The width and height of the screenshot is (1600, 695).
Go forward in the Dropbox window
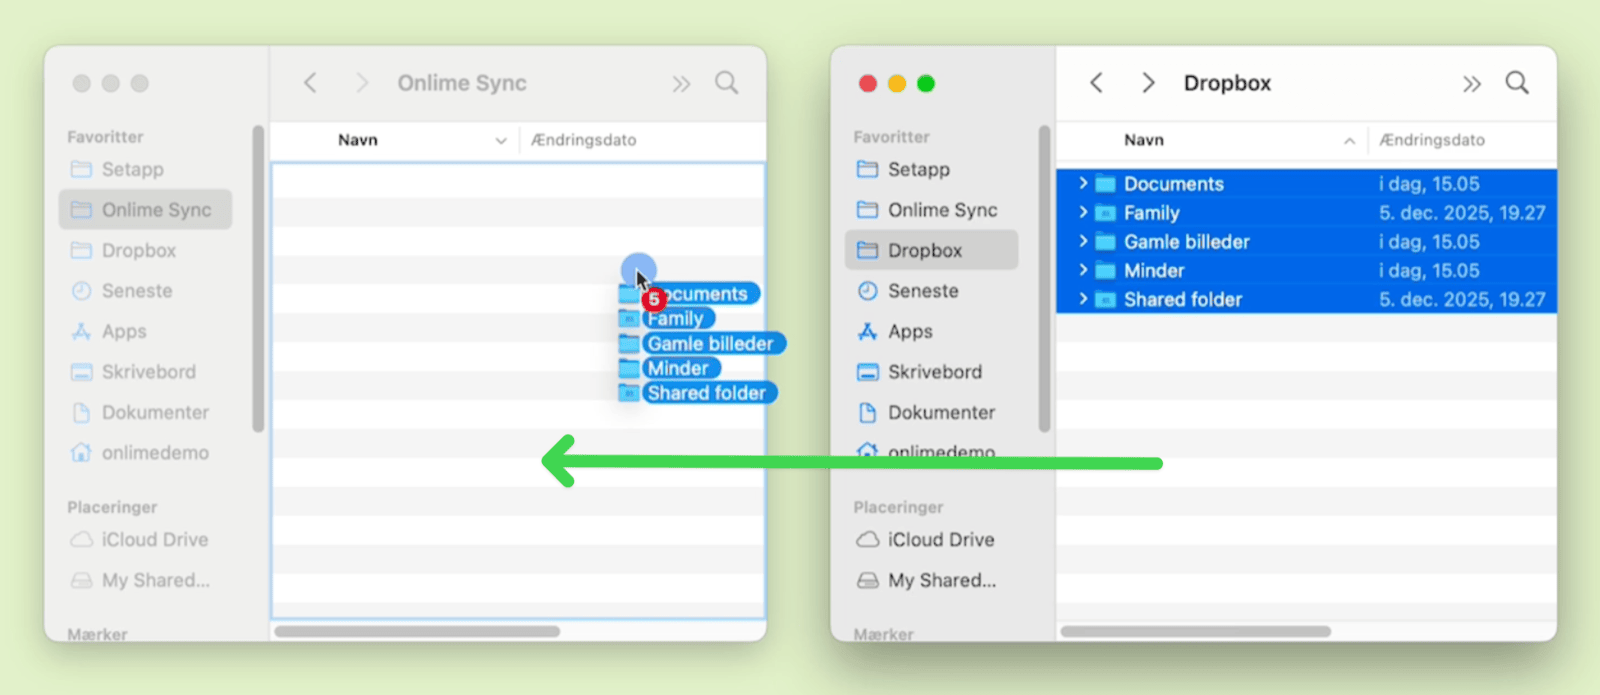pos(1148,83)
